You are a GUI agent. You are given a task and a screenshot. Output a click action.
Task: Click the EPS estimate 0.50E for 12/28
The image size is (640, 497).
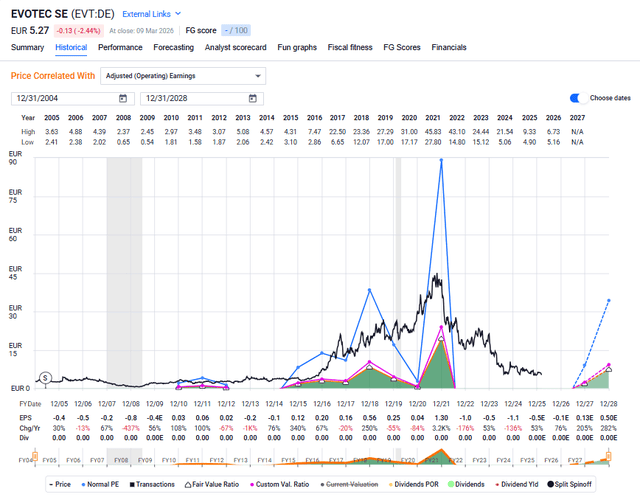(x=609, y=418)
